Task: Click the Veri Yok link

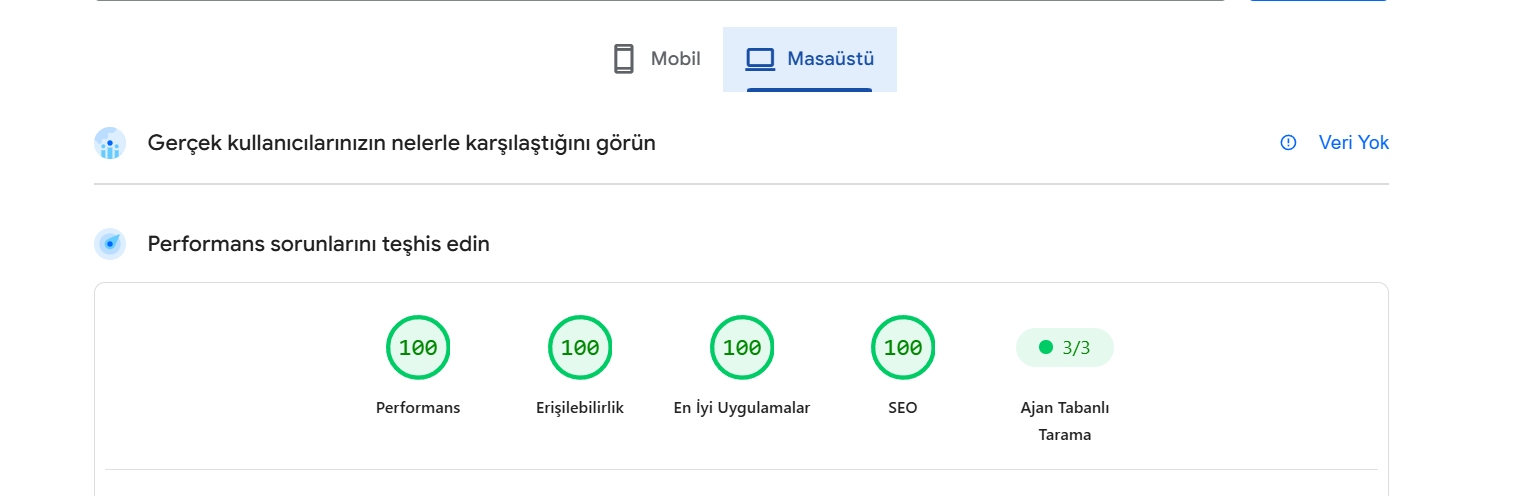Action: click(x=1354, y=143)
